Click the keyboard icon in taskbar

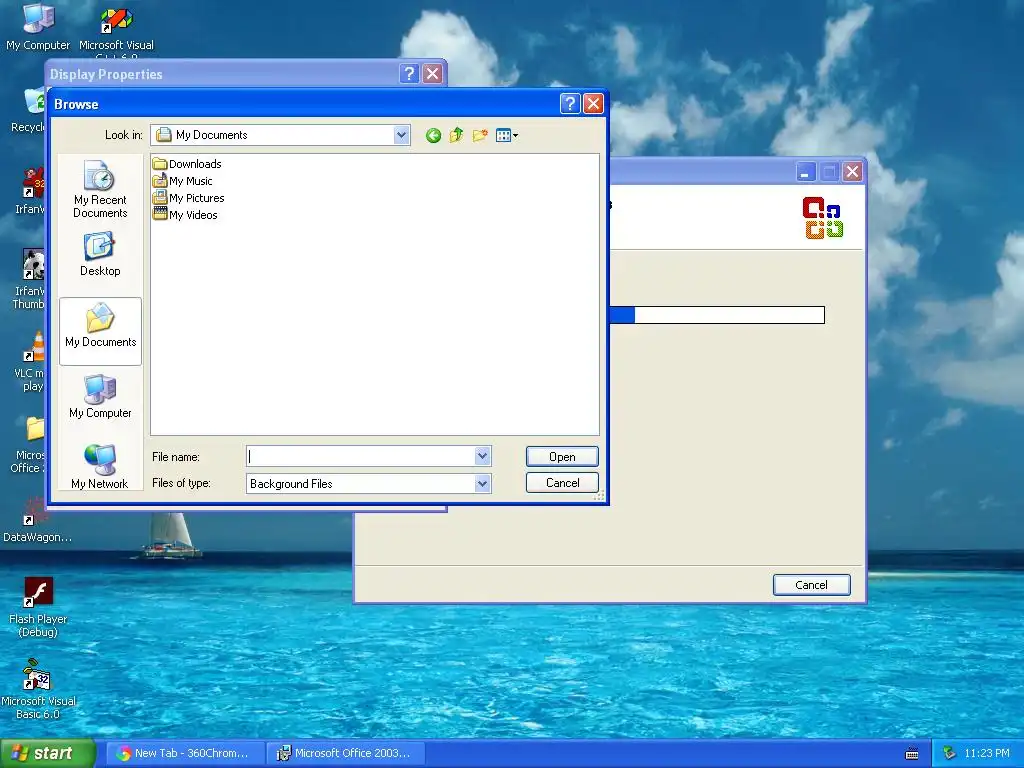tap(912, 754)
